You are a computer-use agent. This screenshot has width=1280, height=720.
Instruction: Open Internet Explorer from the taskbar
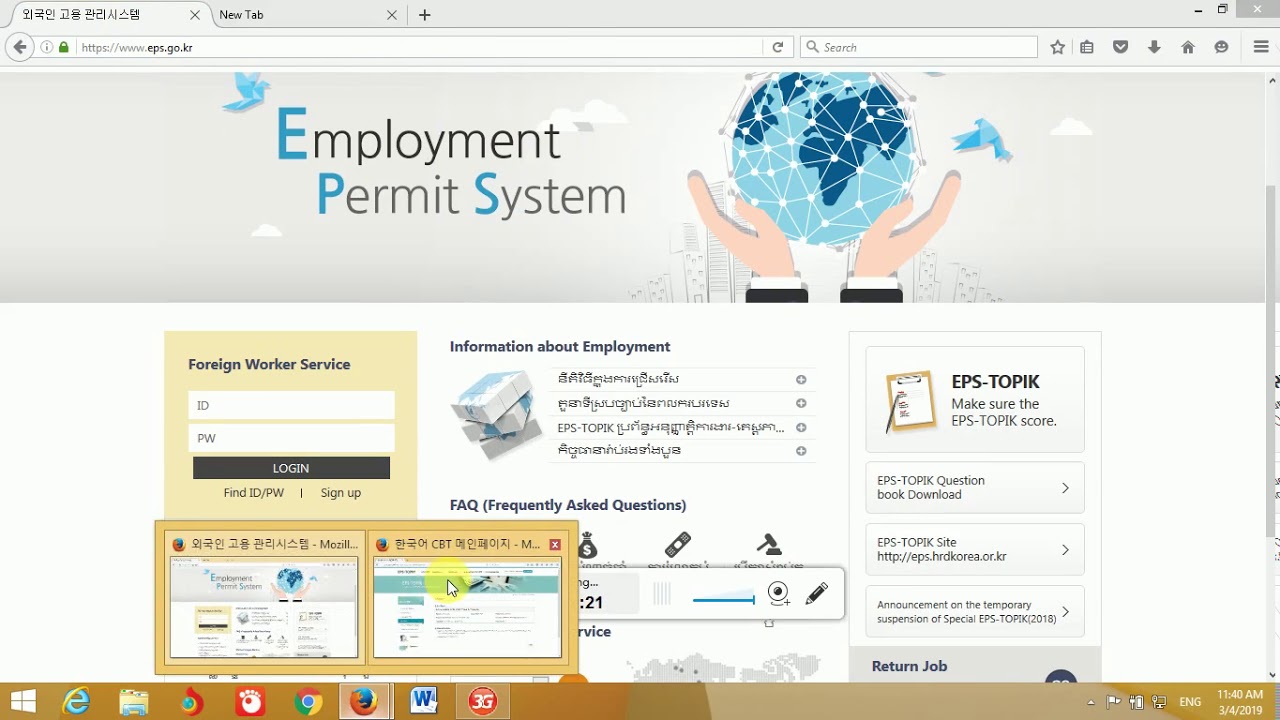[77, 702]
